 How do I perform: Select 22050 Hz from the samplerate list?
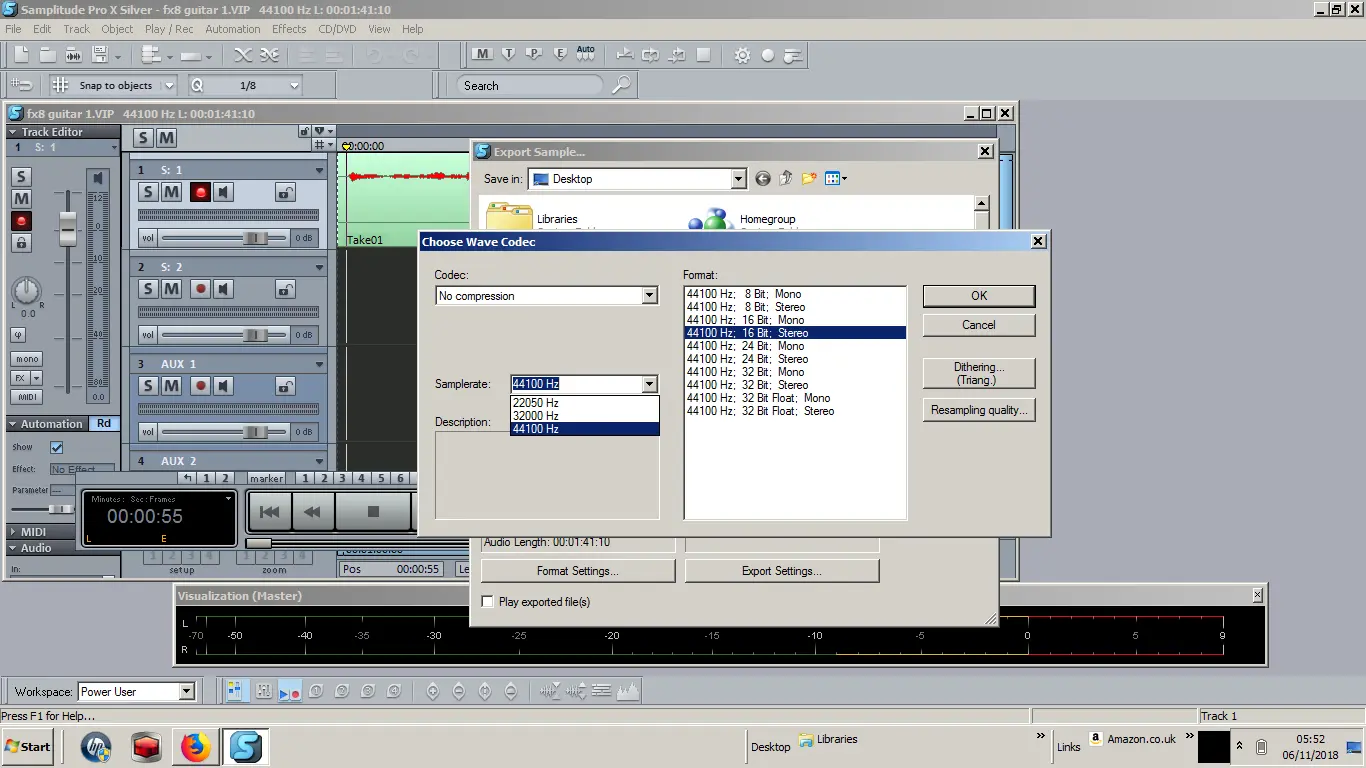tap(536, 403)
